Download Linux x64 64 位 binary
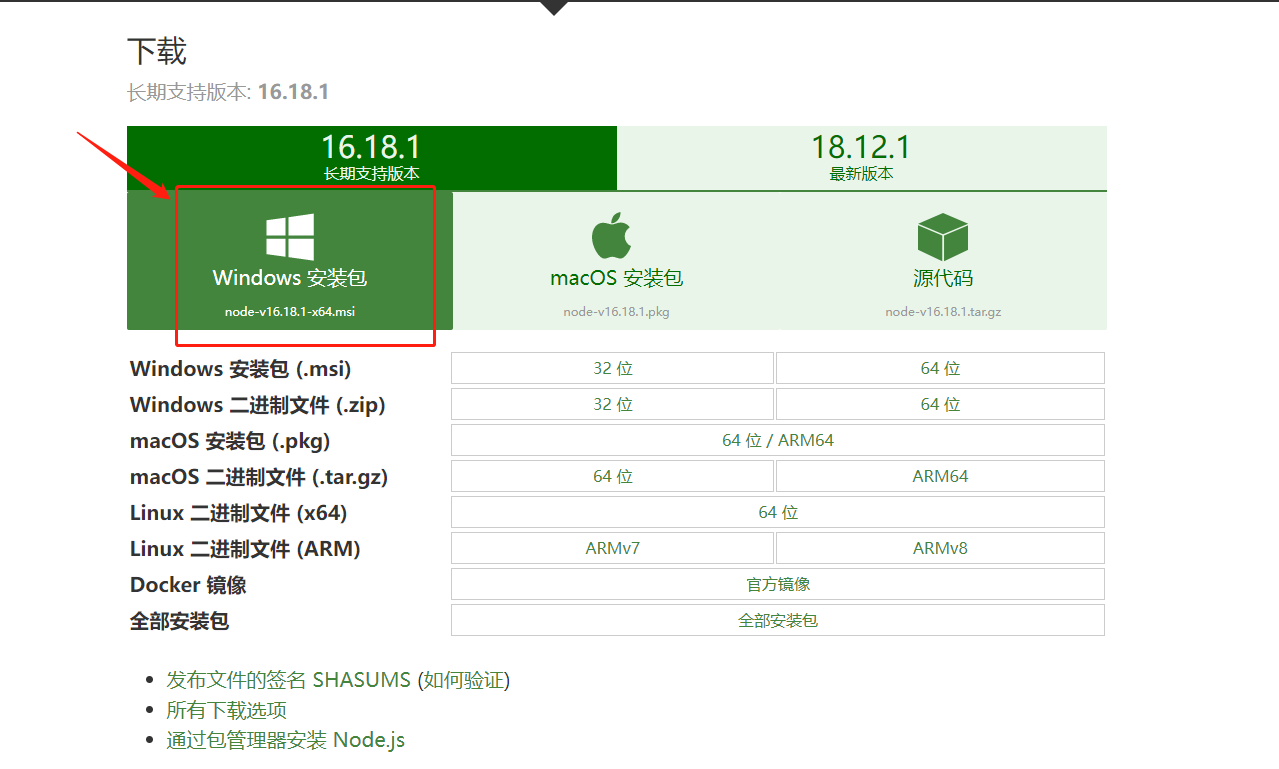1279x769 pixels. [x=778, y=512]
